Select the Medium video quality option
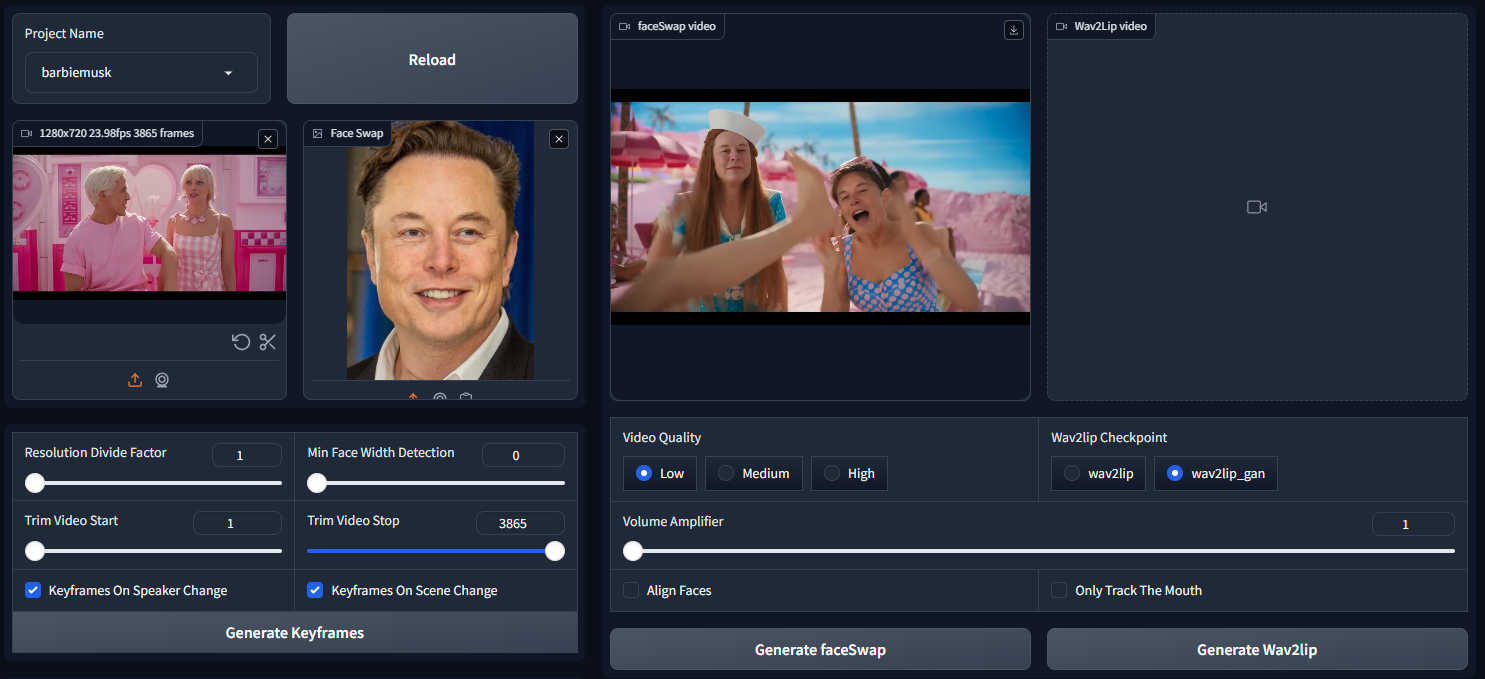Image resolution: width=1485 pixels, height=679 pixels. [x=754, y=474]
